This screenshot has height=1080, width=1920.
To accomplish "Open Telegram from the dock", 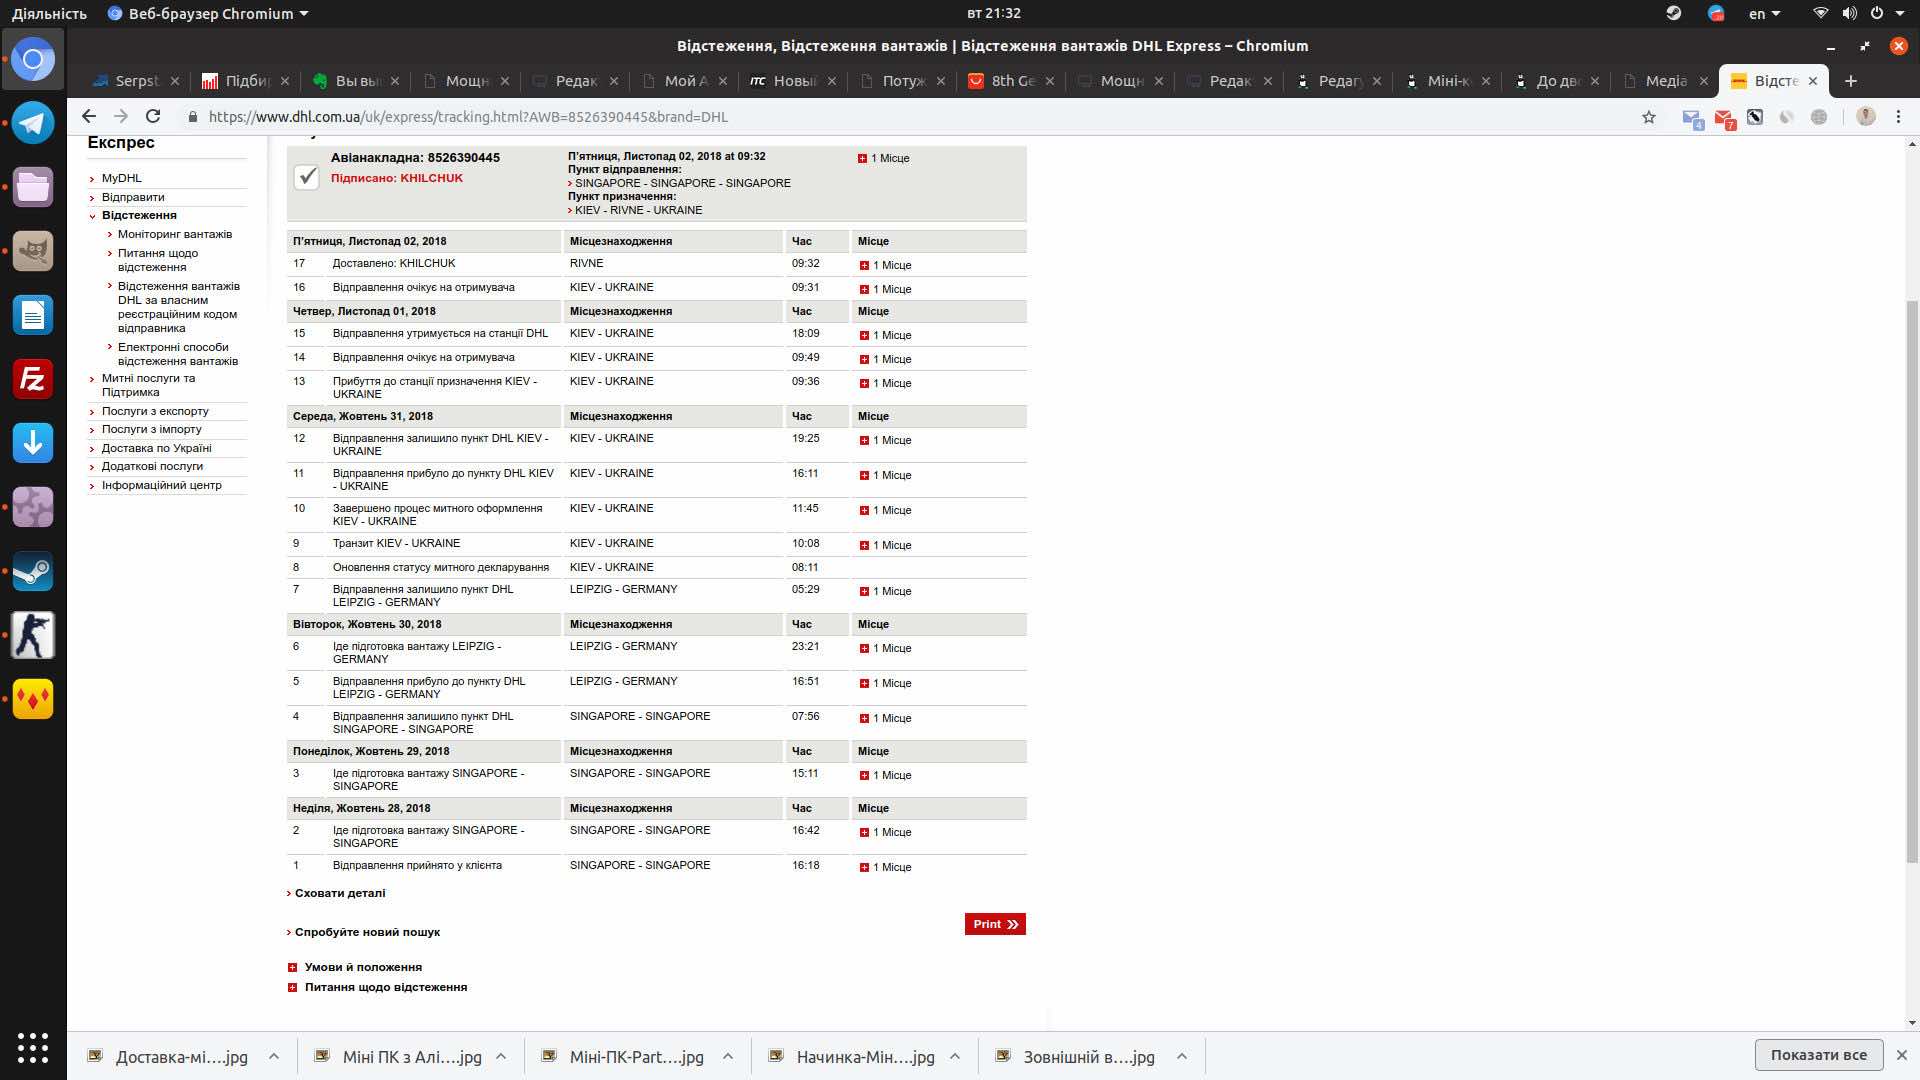I will coord(33,123).
